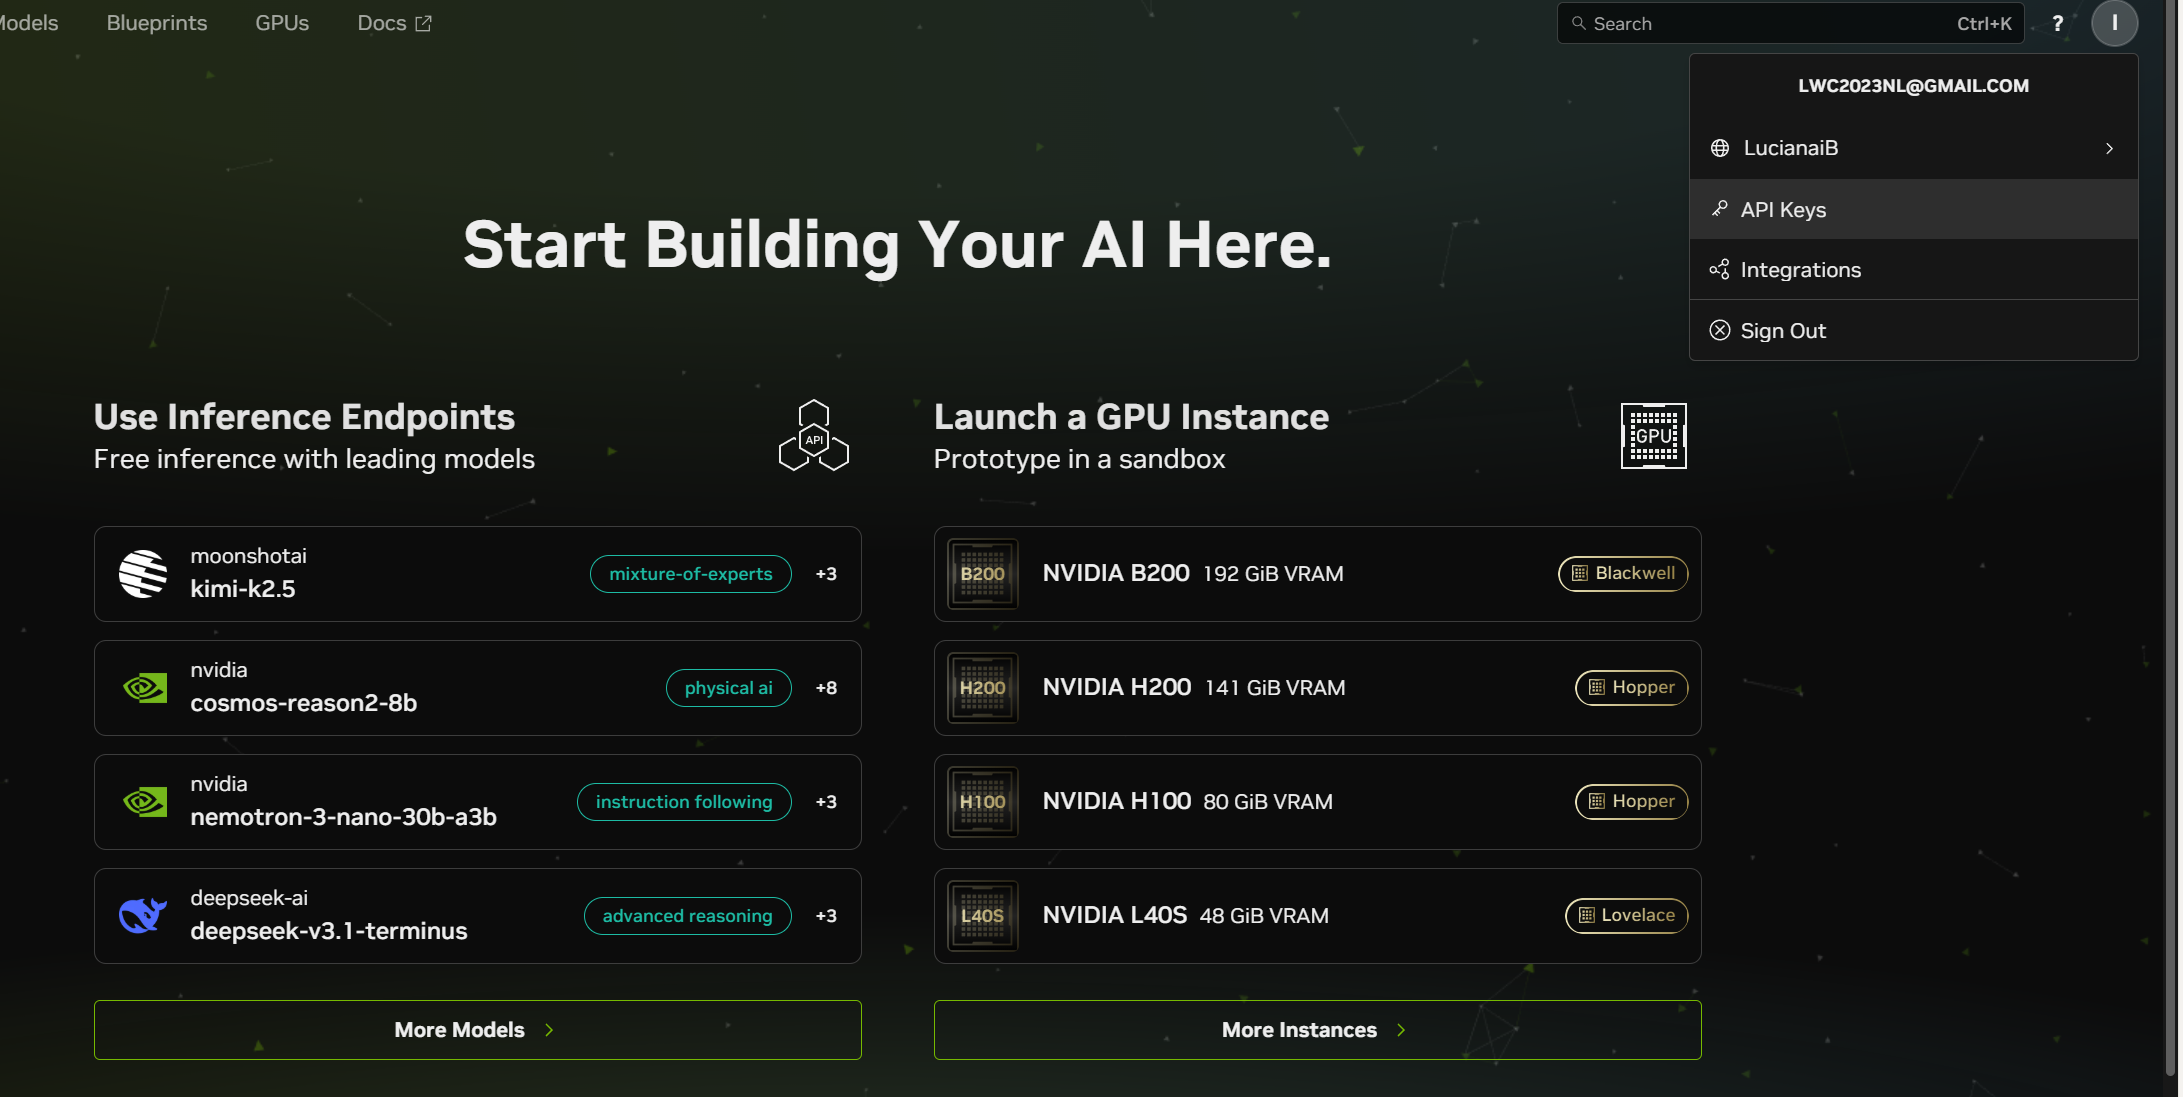The width and height of the screenshot is (2183, 1097).
Task: Click the More Instances button
Action: tap(1317, 1030)
